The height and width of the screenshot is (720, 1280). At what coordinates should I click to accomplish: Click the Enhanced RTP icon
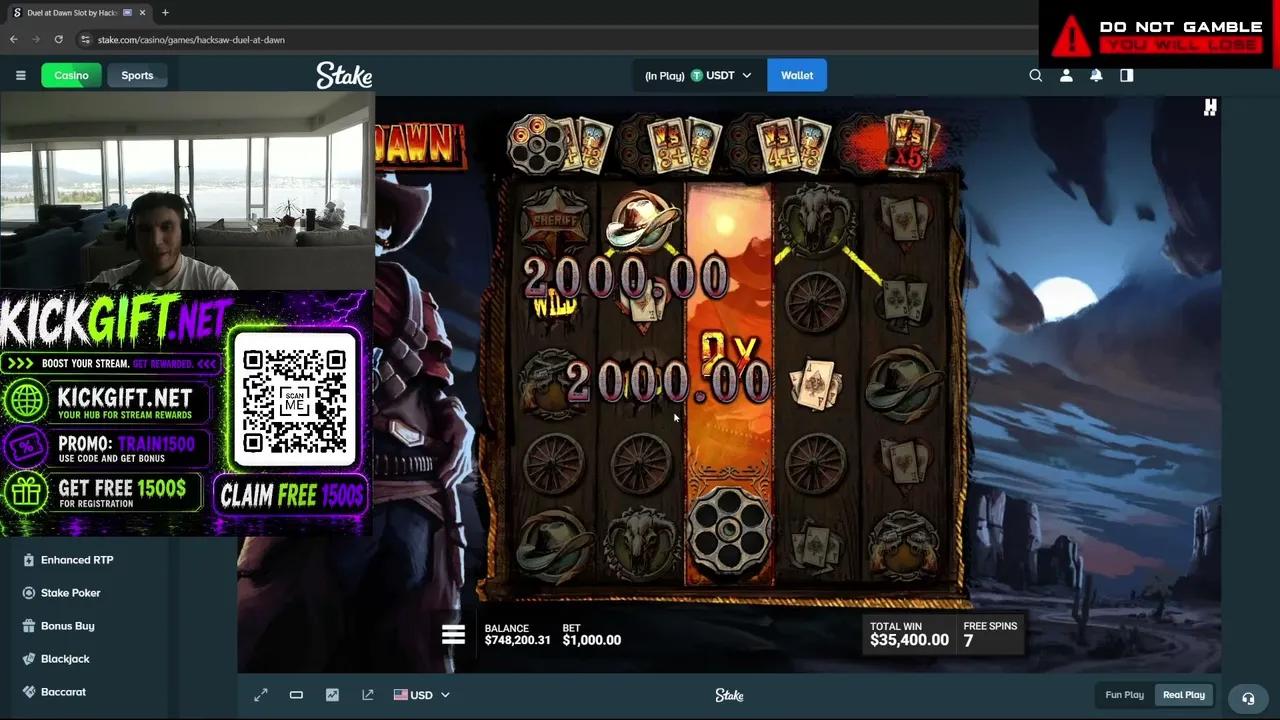(29, 560)
